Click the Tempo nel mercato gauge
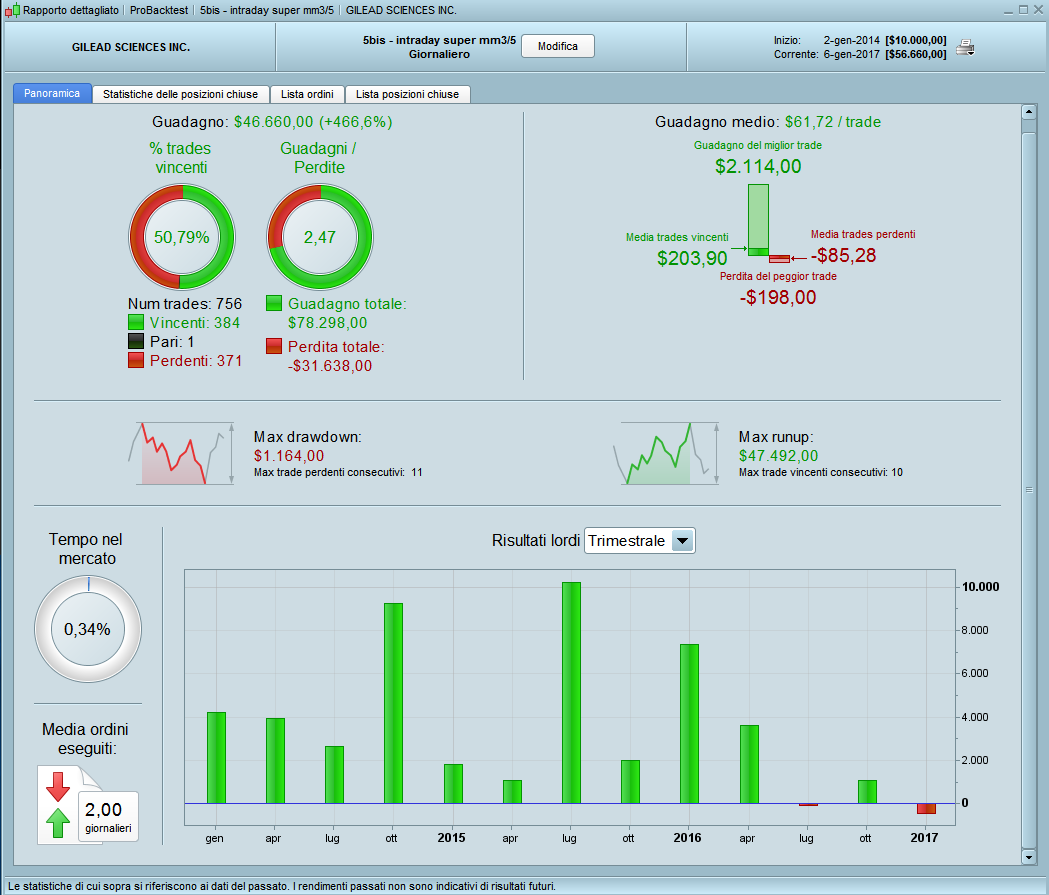The image size is (1049, 895). (x=88, y=629)
